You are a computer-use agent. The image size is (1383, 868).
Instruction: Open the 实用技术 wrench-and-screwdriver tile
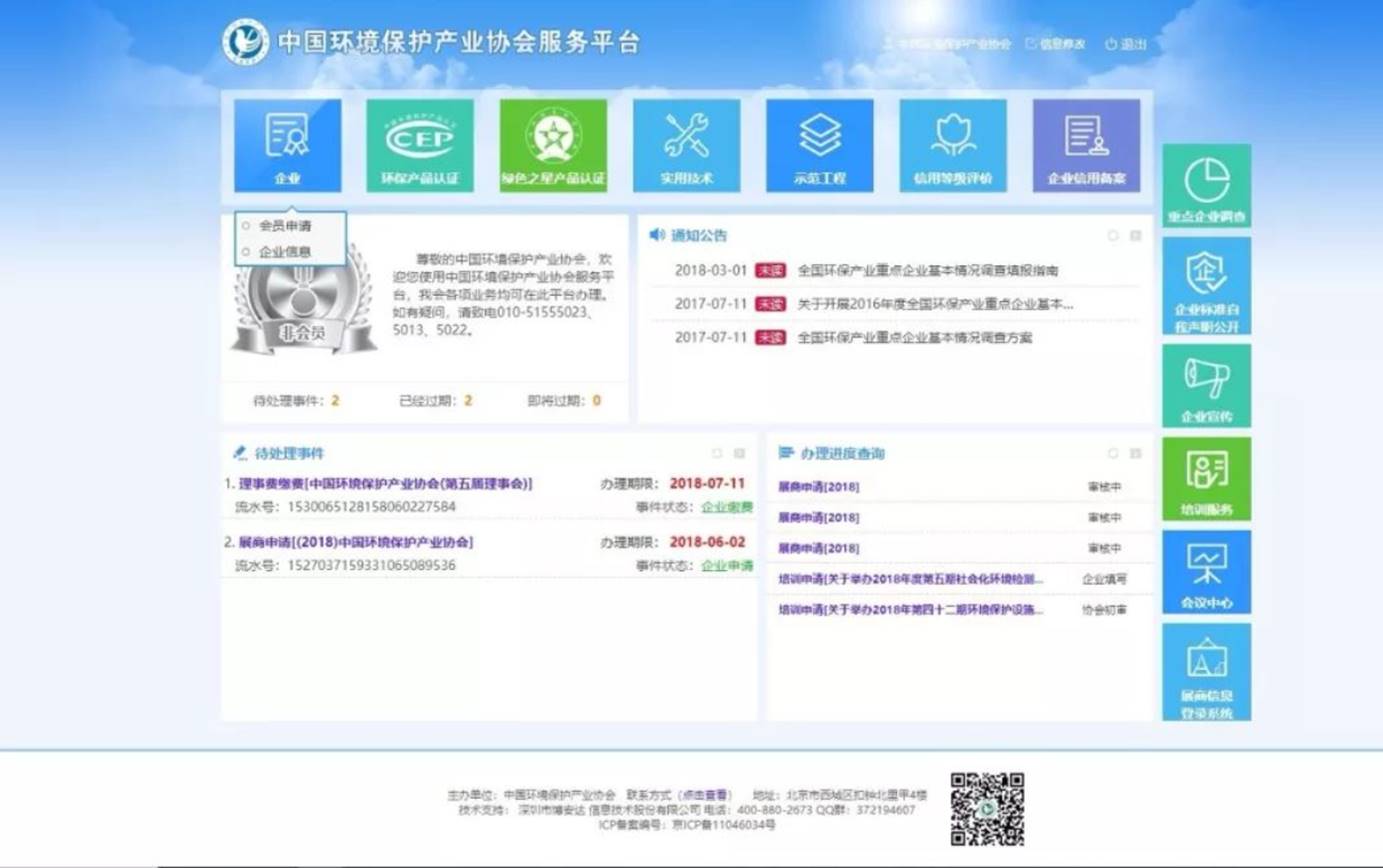(686, 145)
